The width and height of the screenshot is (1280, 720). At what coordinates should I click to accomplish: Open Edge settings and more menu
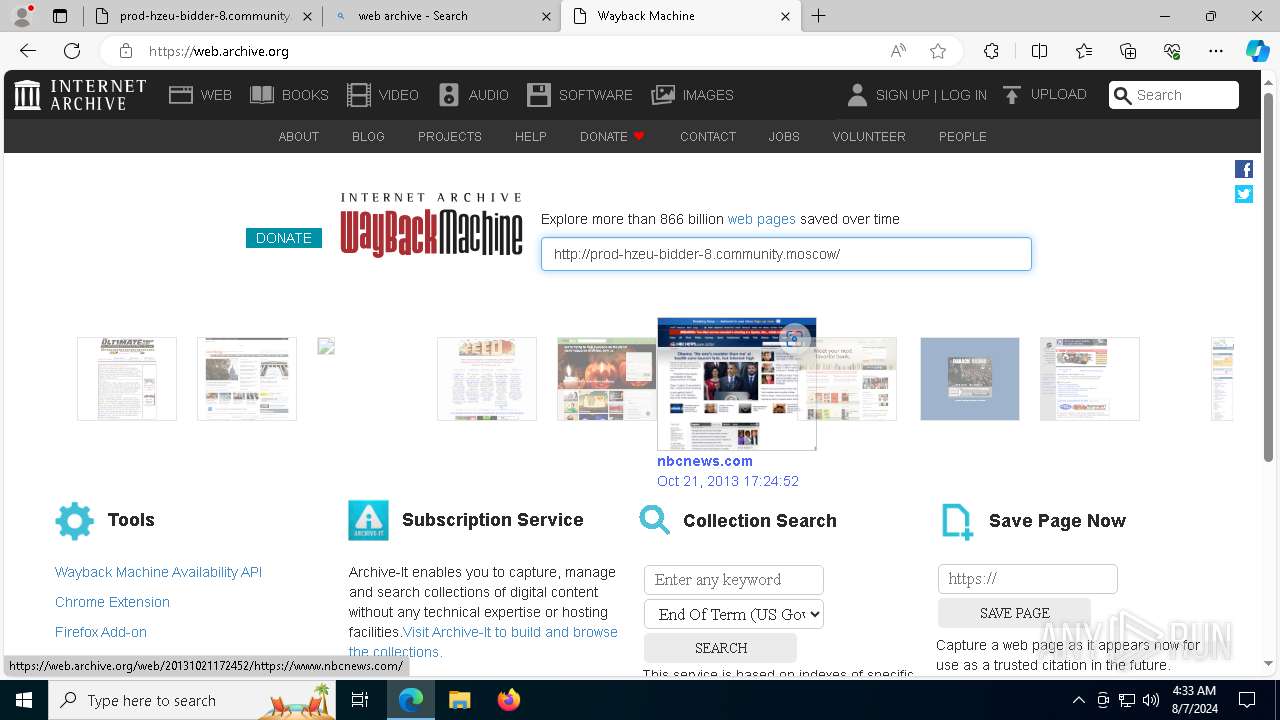(1216, 51)
